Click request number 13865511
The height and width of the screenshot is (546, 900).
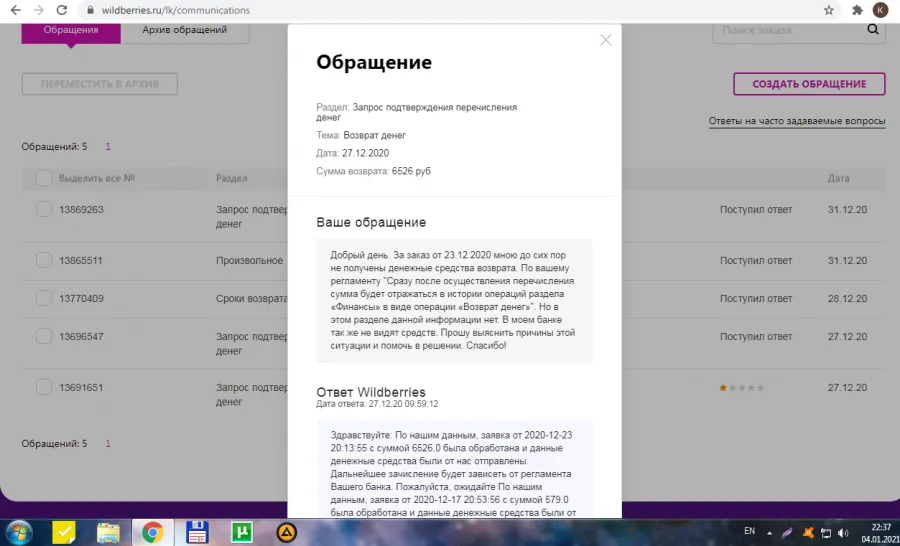tap(81, 260)
